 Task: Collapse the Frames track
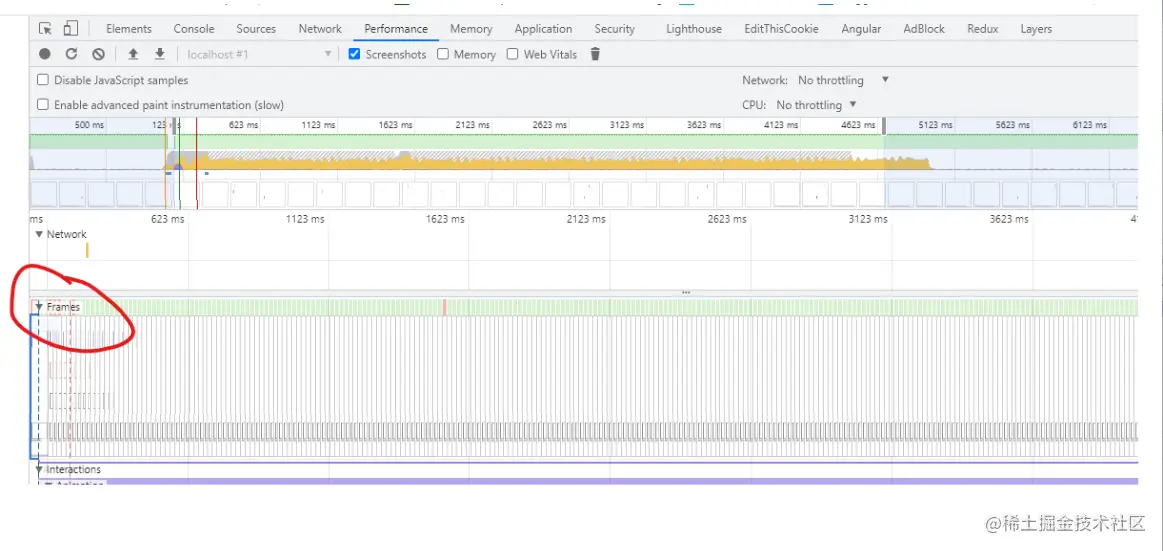coord(39,306)
